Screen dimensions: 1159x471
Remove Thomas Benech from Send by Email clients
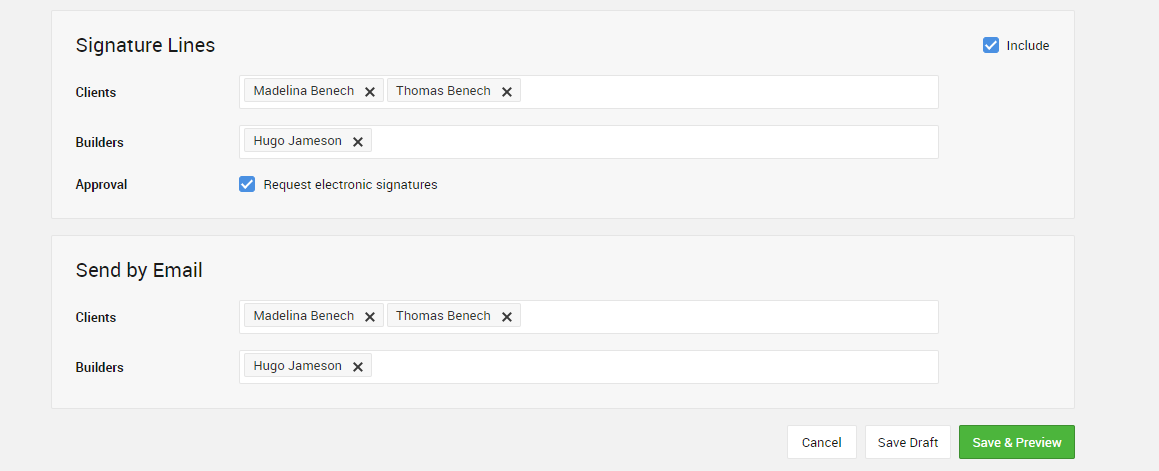(x=507, y=317)
